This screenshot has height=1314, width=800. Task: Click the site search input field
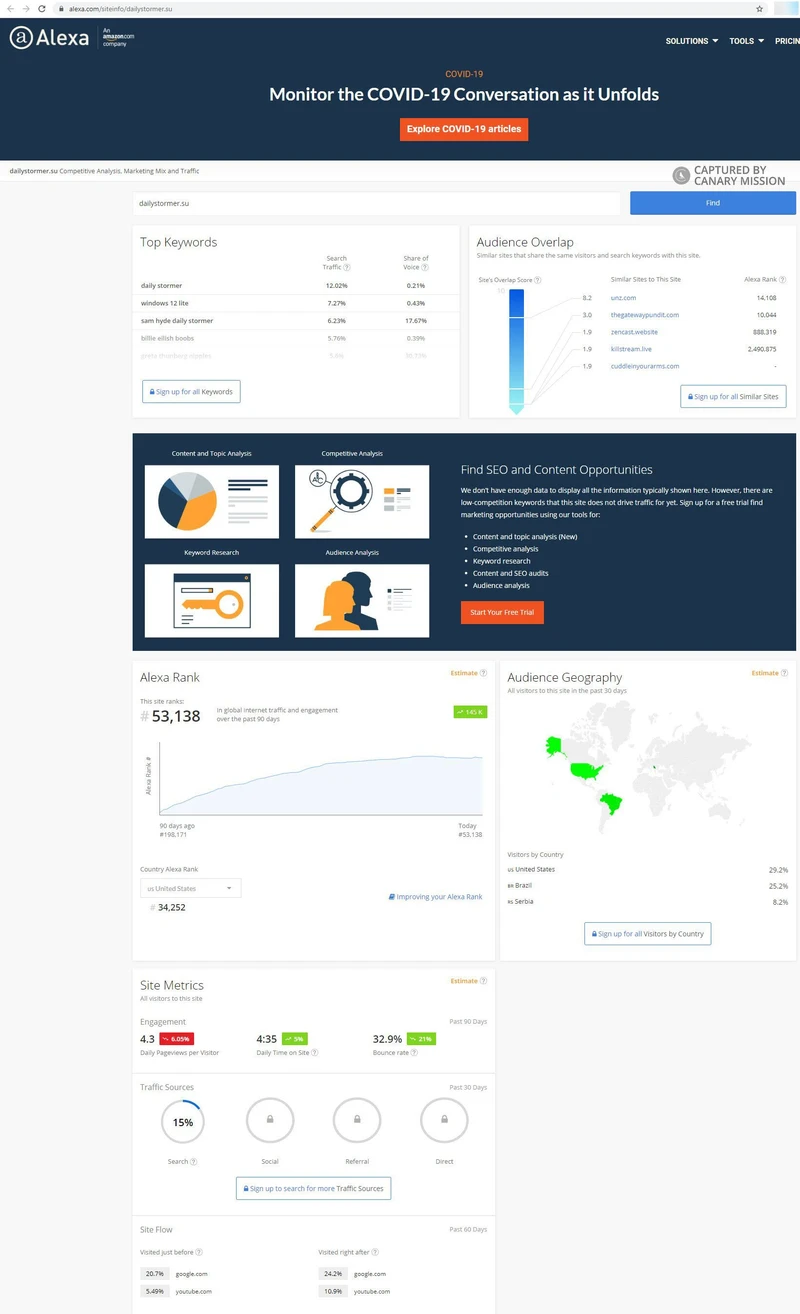[376, 203]
